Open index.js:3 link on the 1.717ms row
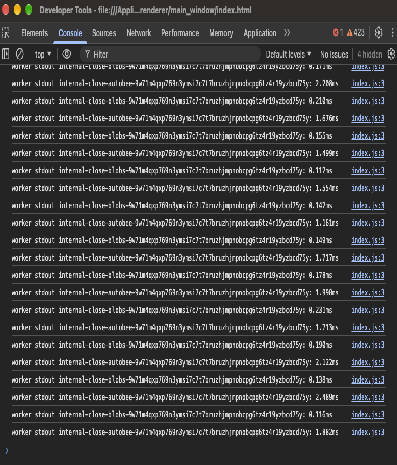The image size is (397, 465). pos(368,258)
